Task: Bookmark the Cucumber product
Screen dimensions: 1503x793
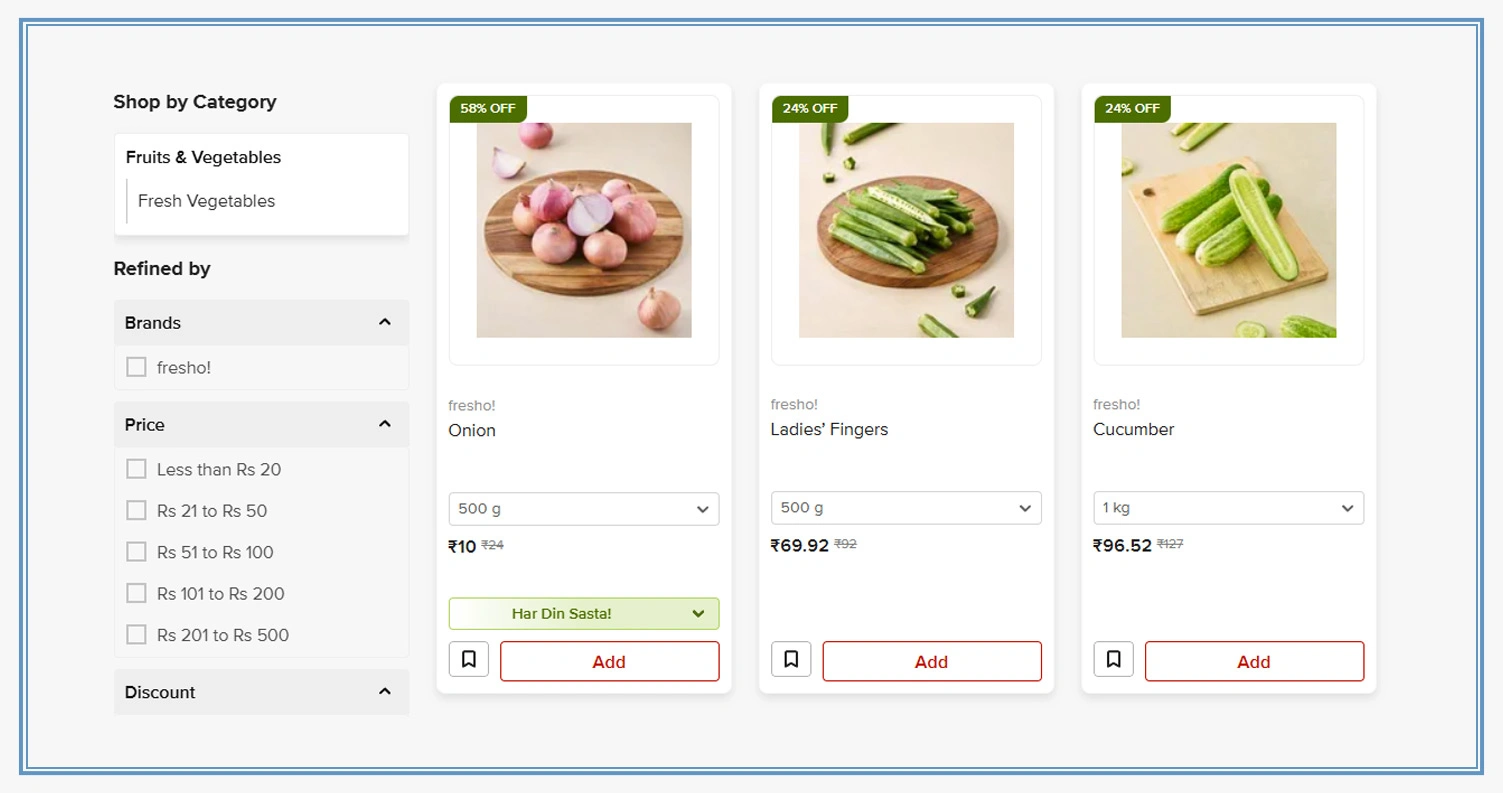Action: pos(1113,659)
